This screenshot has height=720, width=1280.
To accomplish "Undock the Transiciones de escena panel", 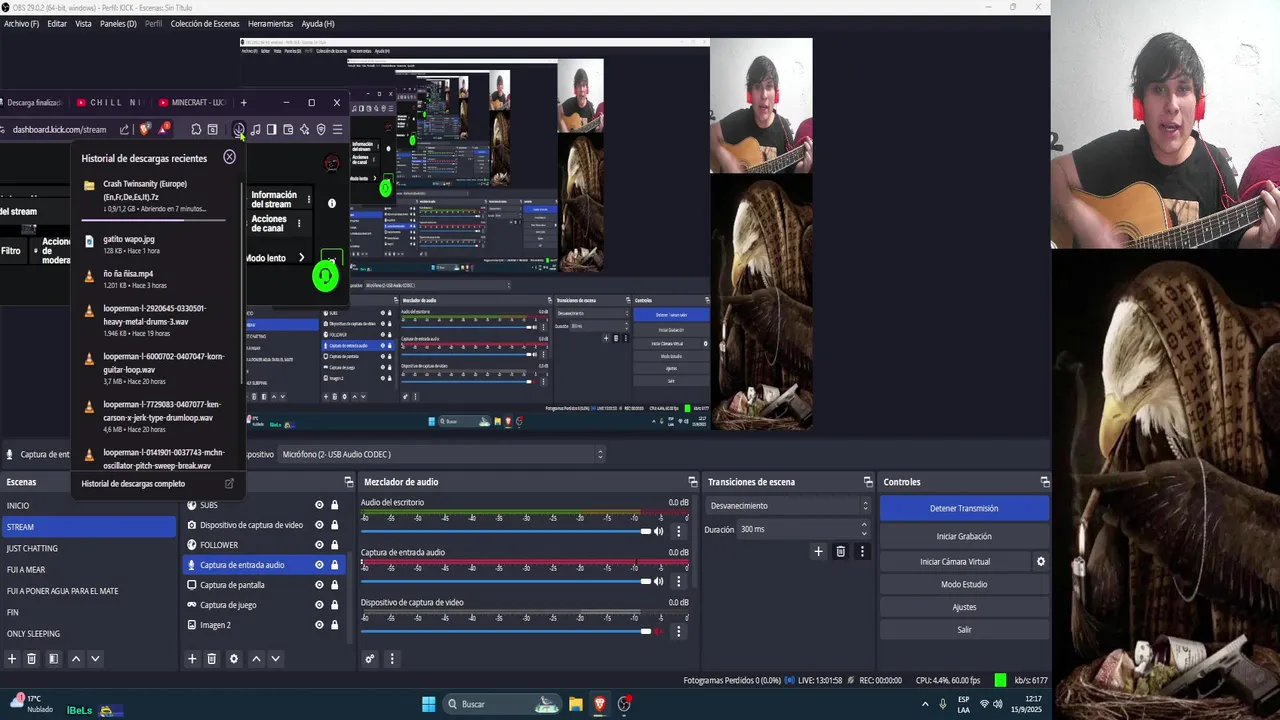I will pos(868,482).
